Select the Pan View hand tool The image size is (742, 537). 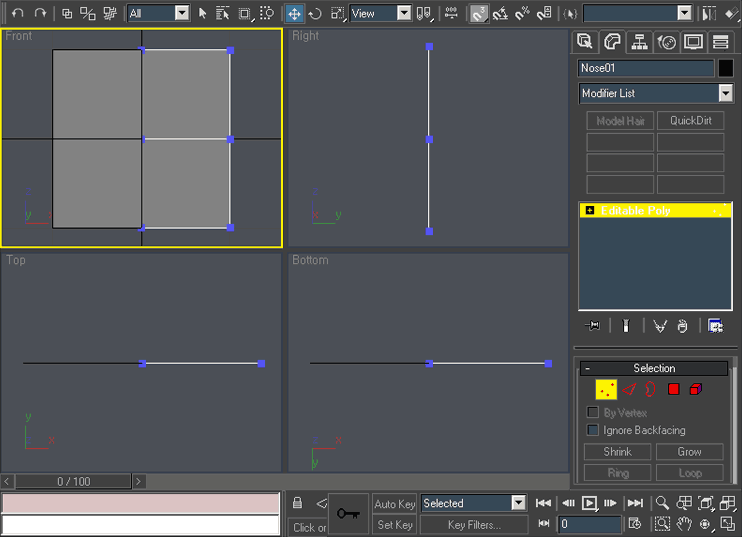click(684, 524)
